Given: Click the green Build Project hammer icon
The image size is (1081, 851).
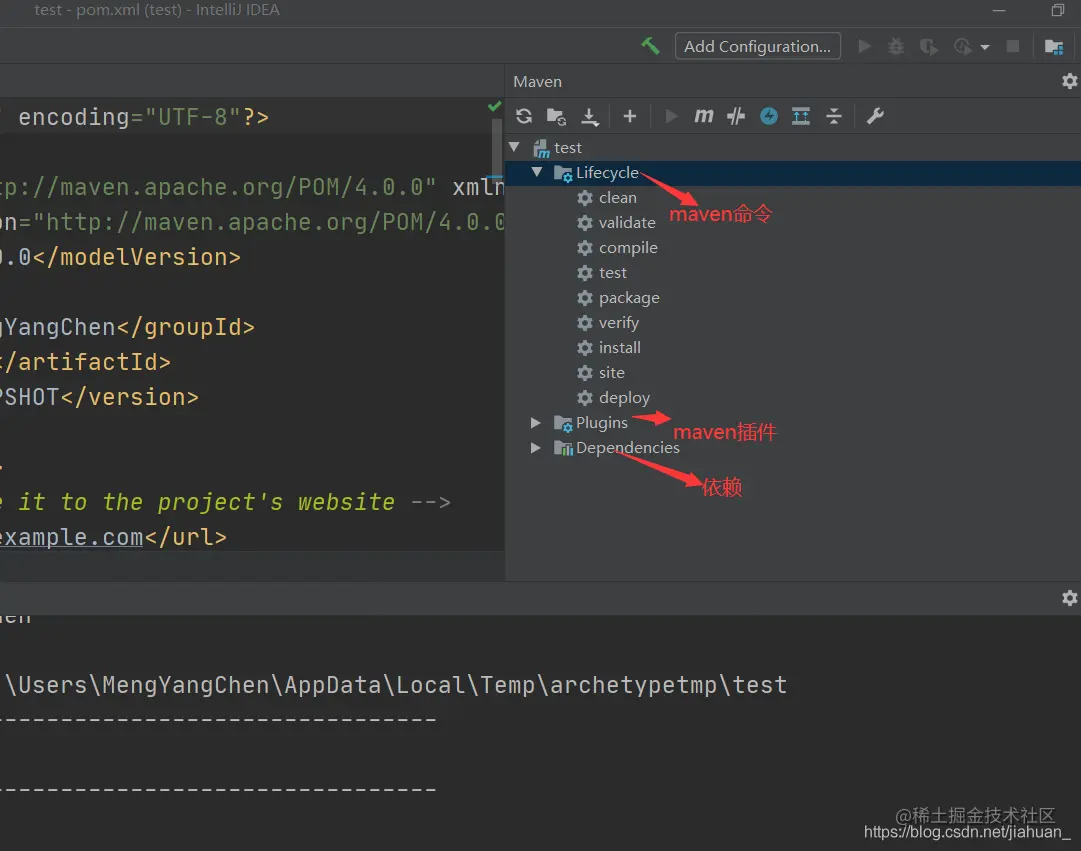Looking at the screenshot, I should [x=650, y=46].
